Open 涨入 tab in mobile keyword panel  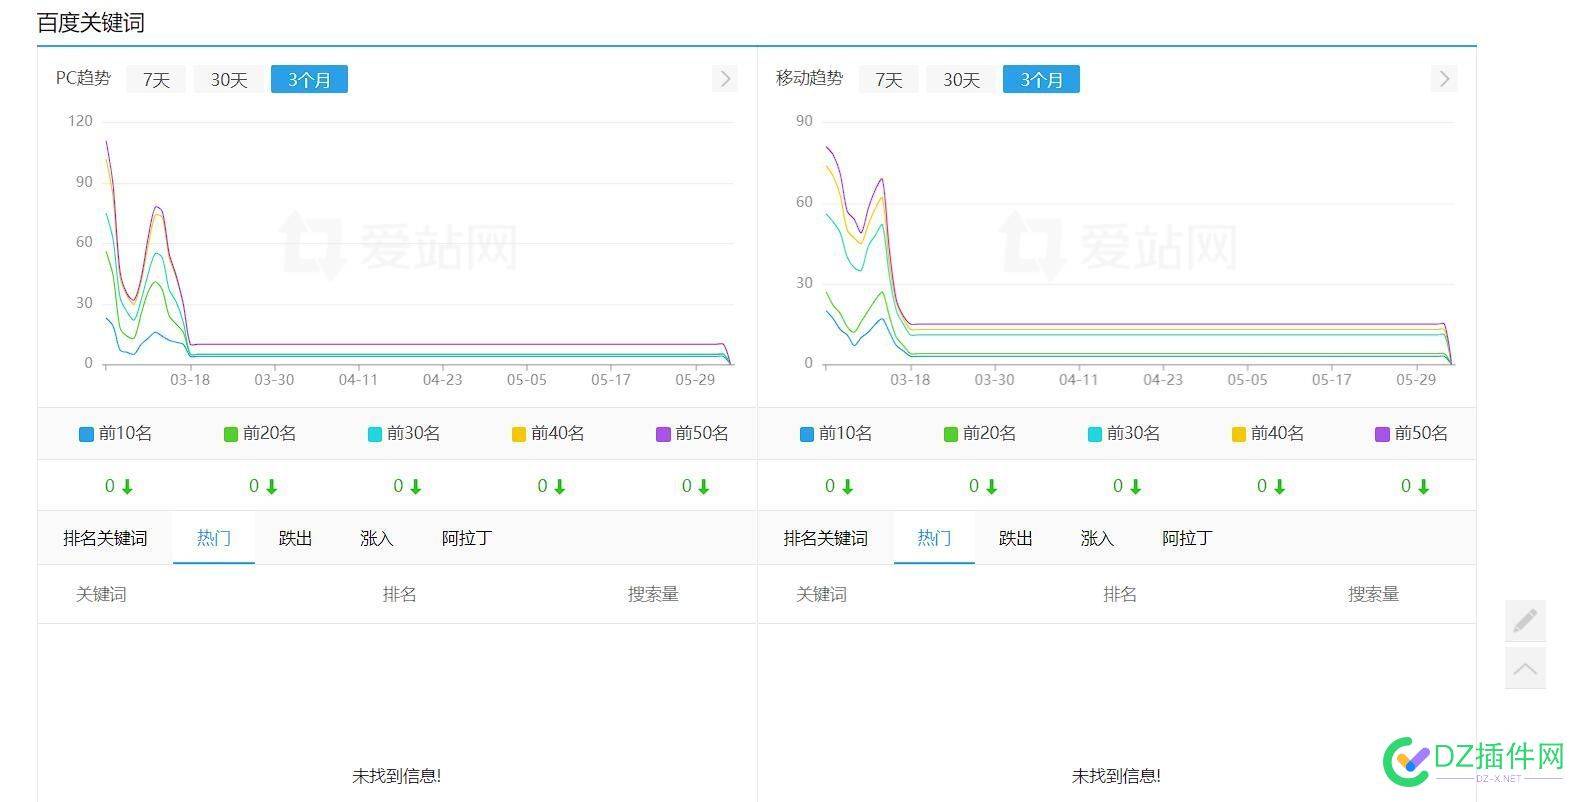coord(1097,538)
